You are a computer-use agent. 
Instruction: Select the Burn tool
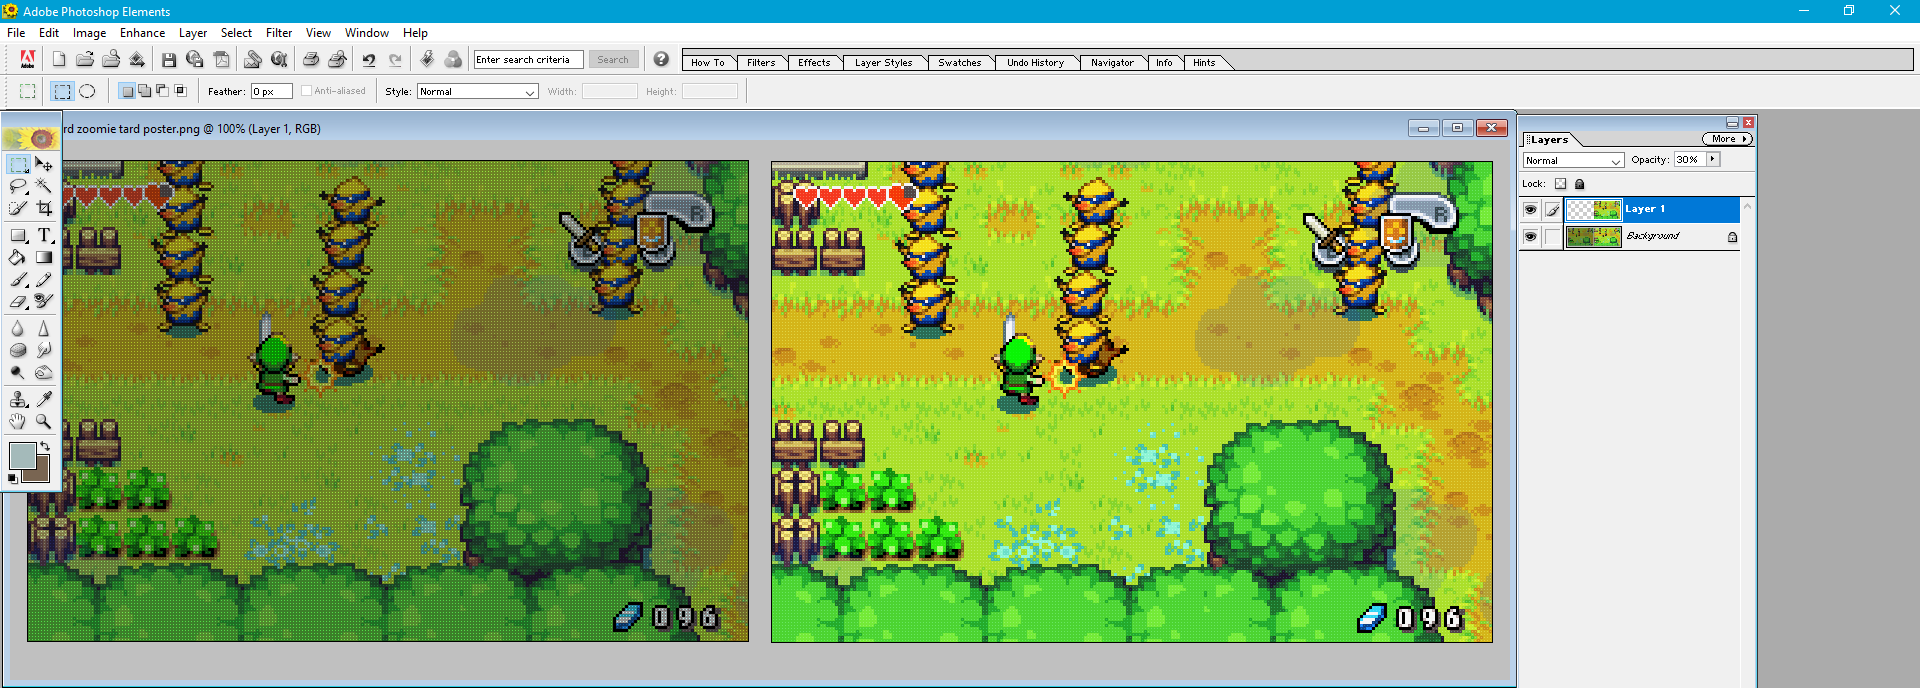44,372
